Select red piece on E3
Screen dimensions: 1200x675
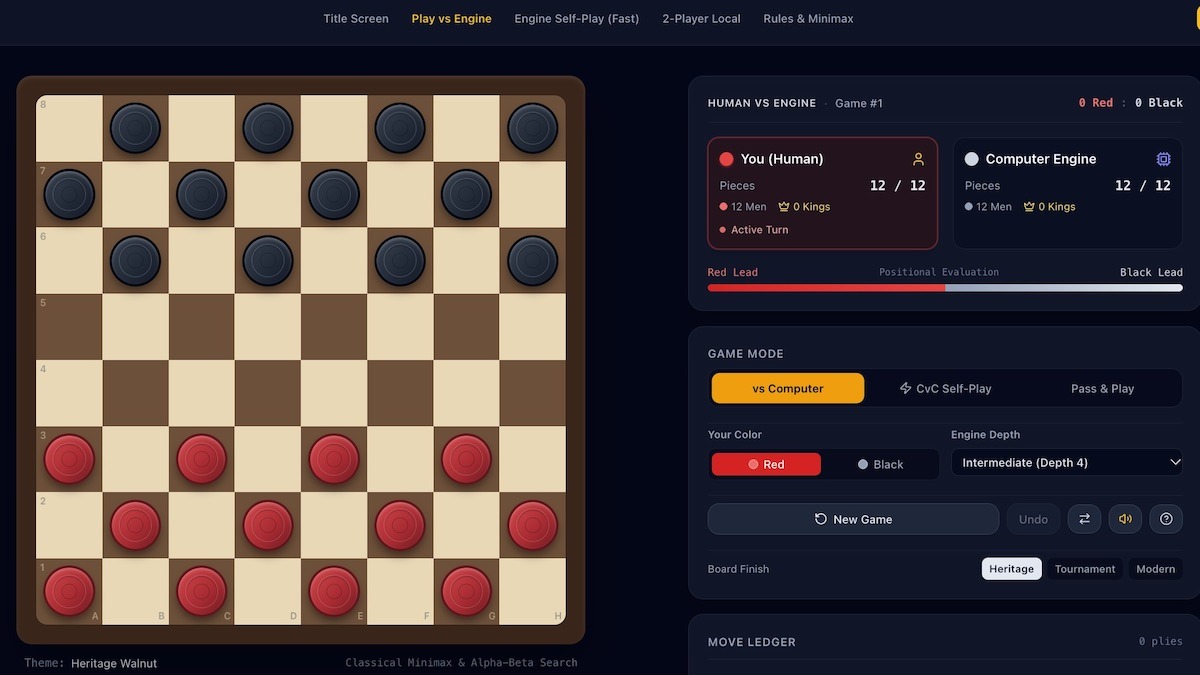pyautogui.click(x=334, y=459)
